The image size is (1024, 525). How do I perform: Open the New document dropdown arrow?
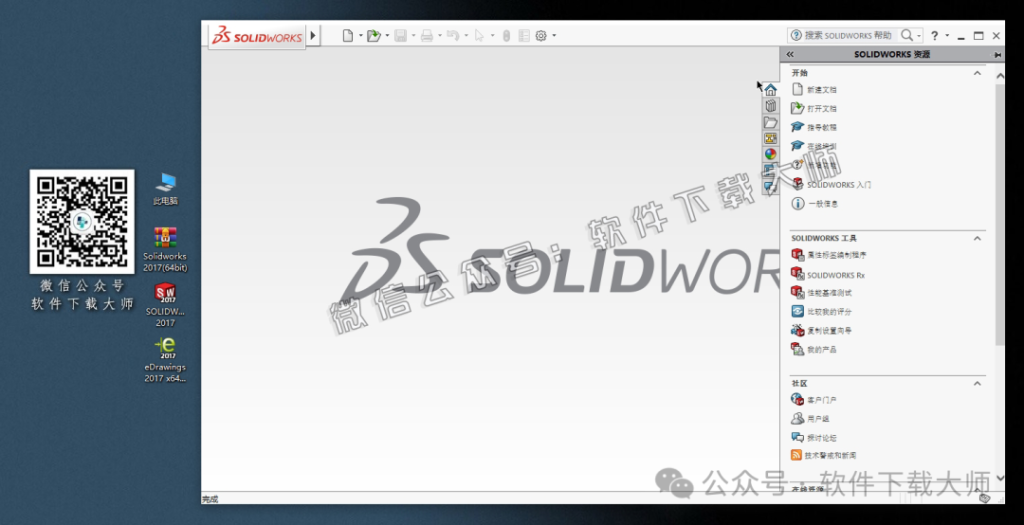[x=360, y=35]
